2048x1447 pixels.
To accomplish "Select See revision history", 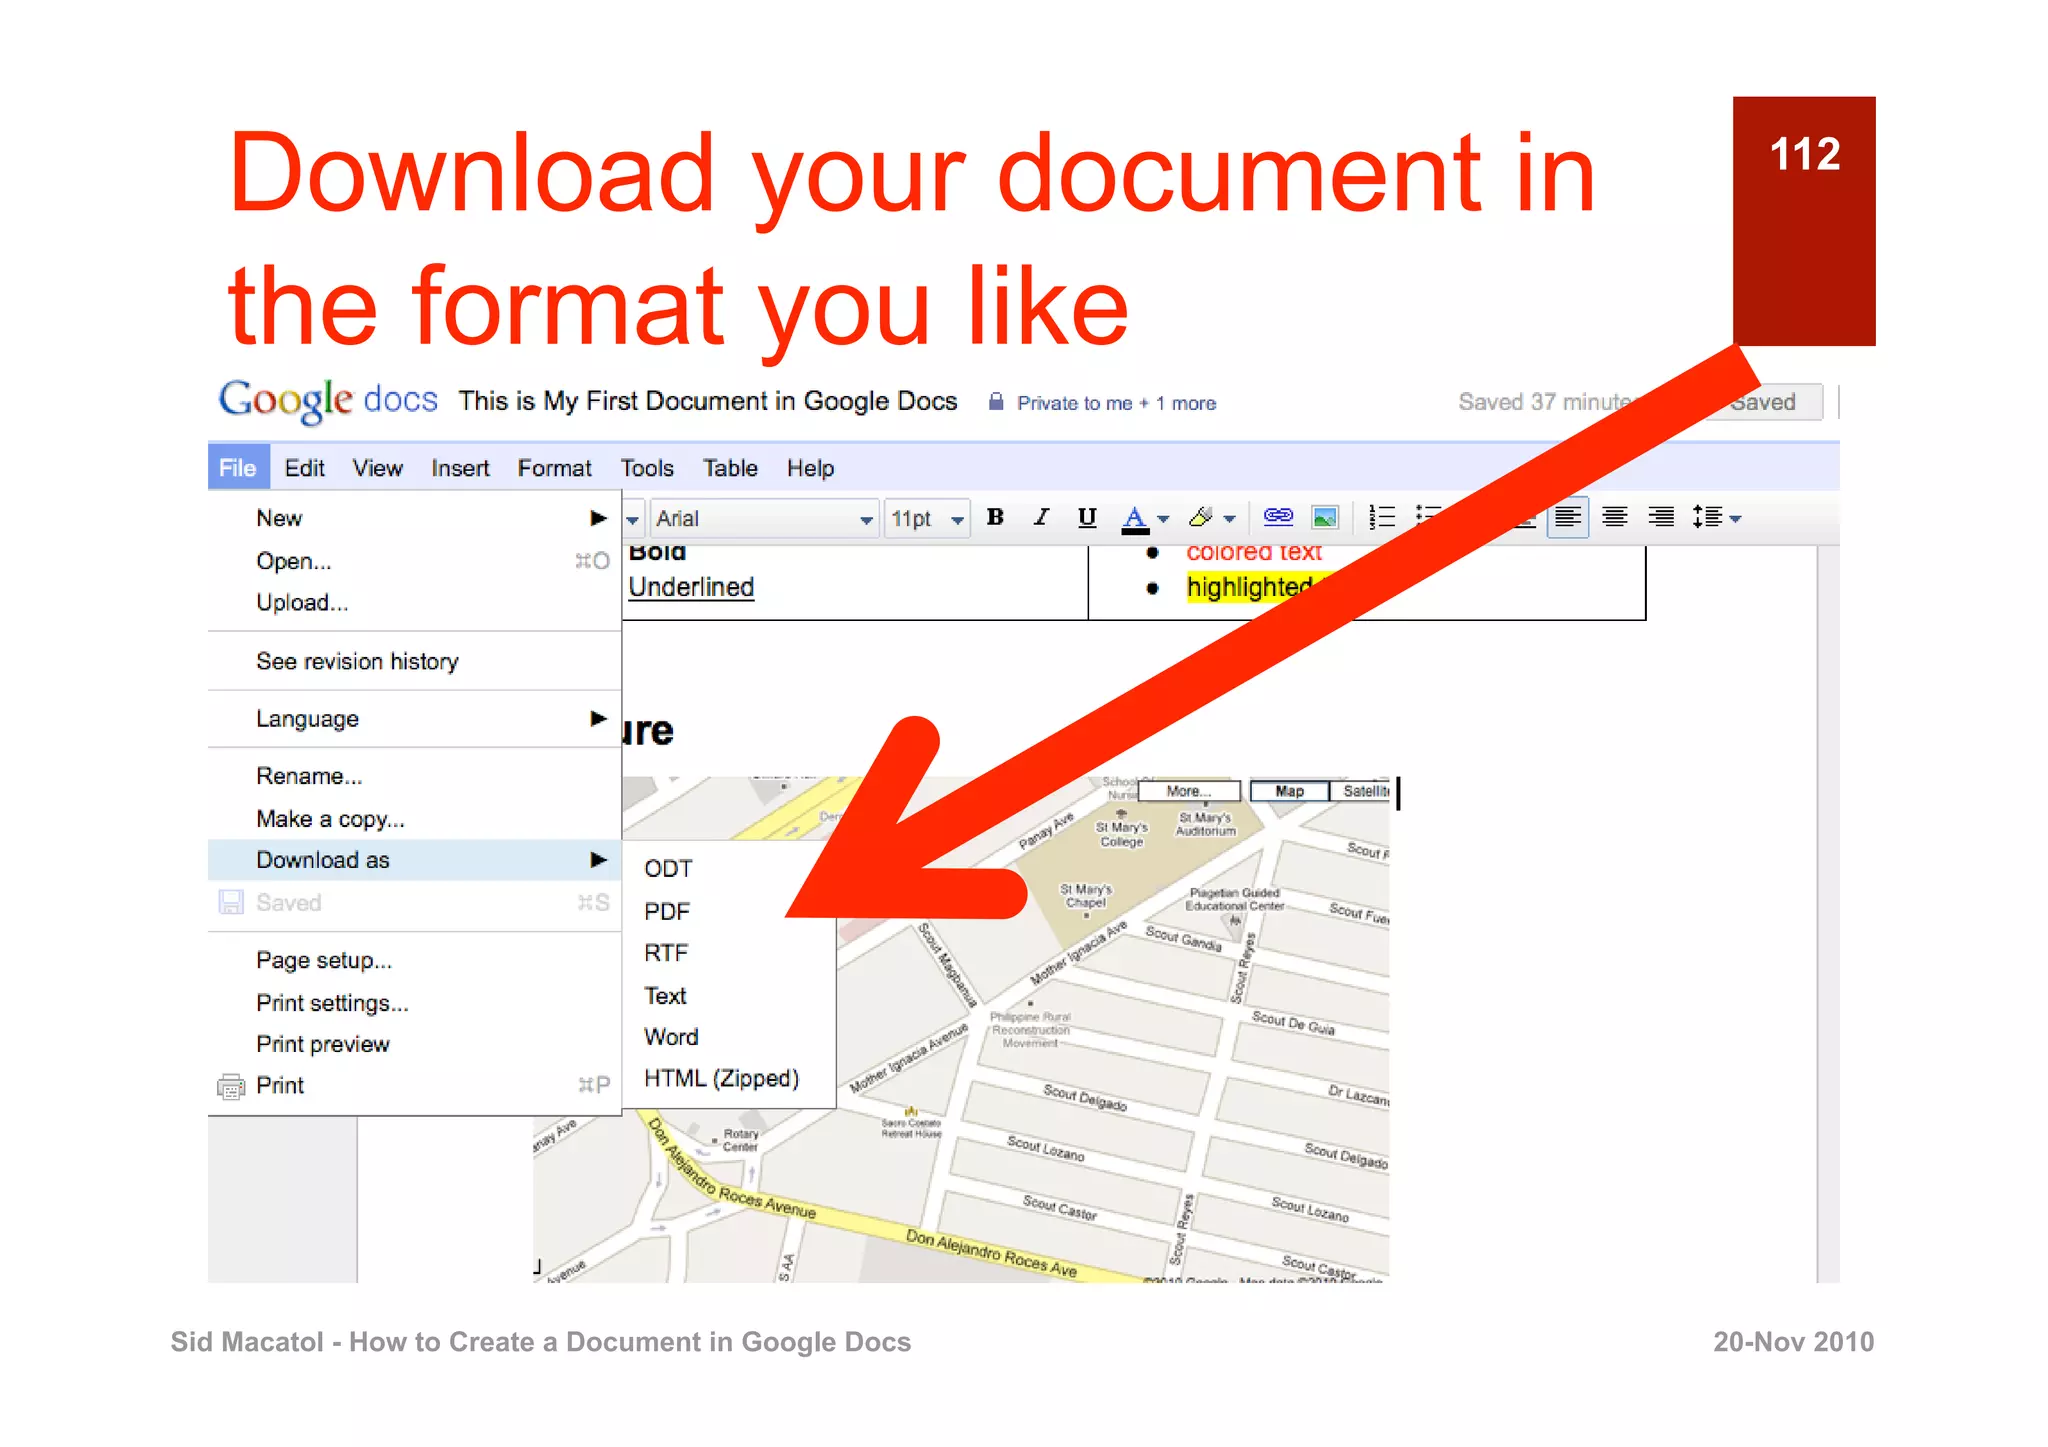I will (415, 662).
